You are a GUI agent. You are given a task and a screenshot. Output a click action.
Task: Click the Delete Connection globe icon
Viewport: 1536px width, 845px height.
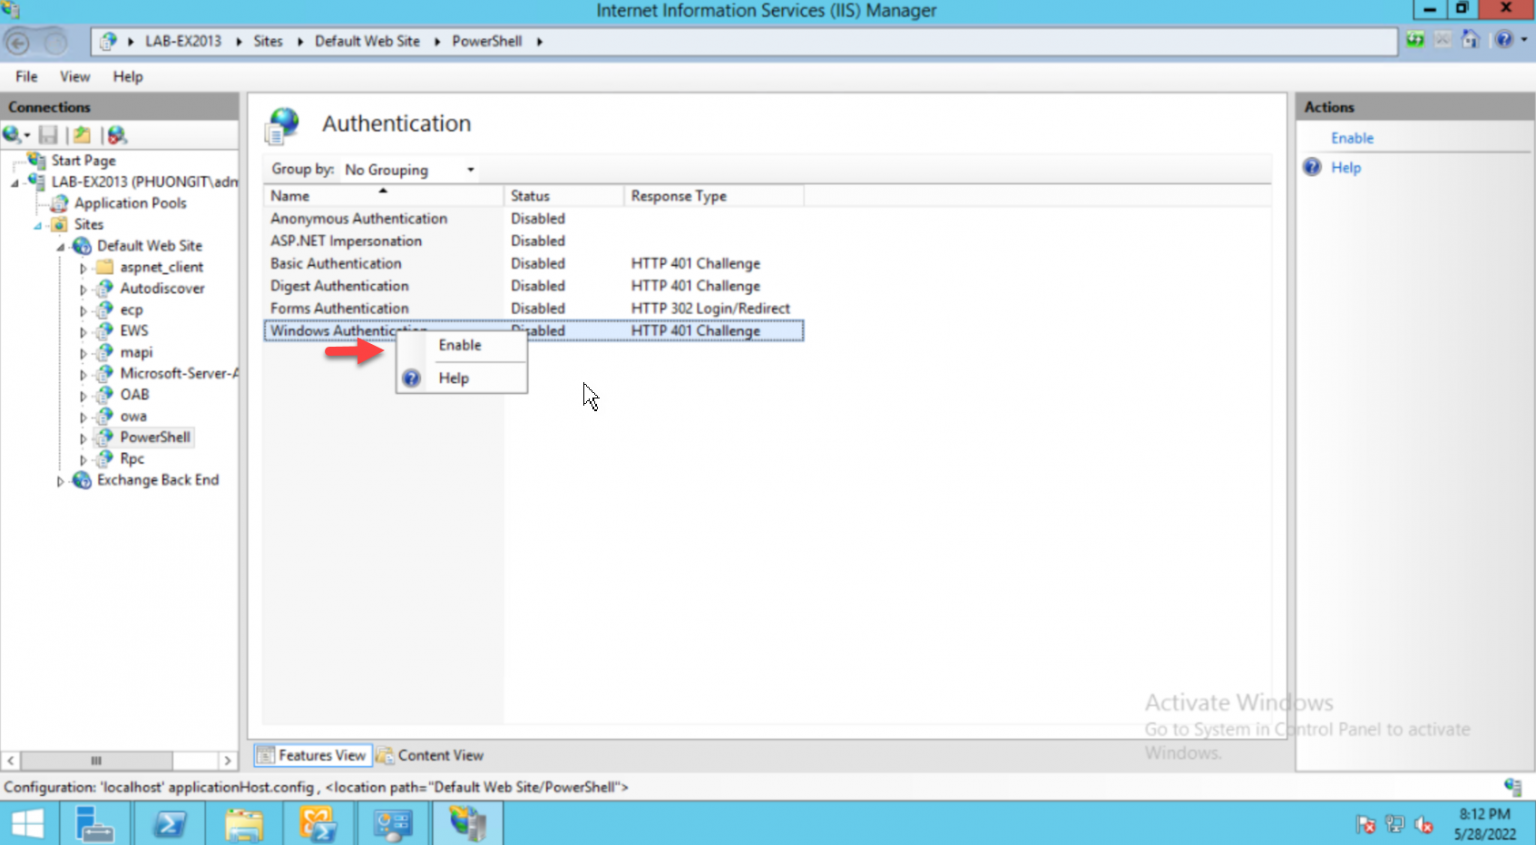115,134
